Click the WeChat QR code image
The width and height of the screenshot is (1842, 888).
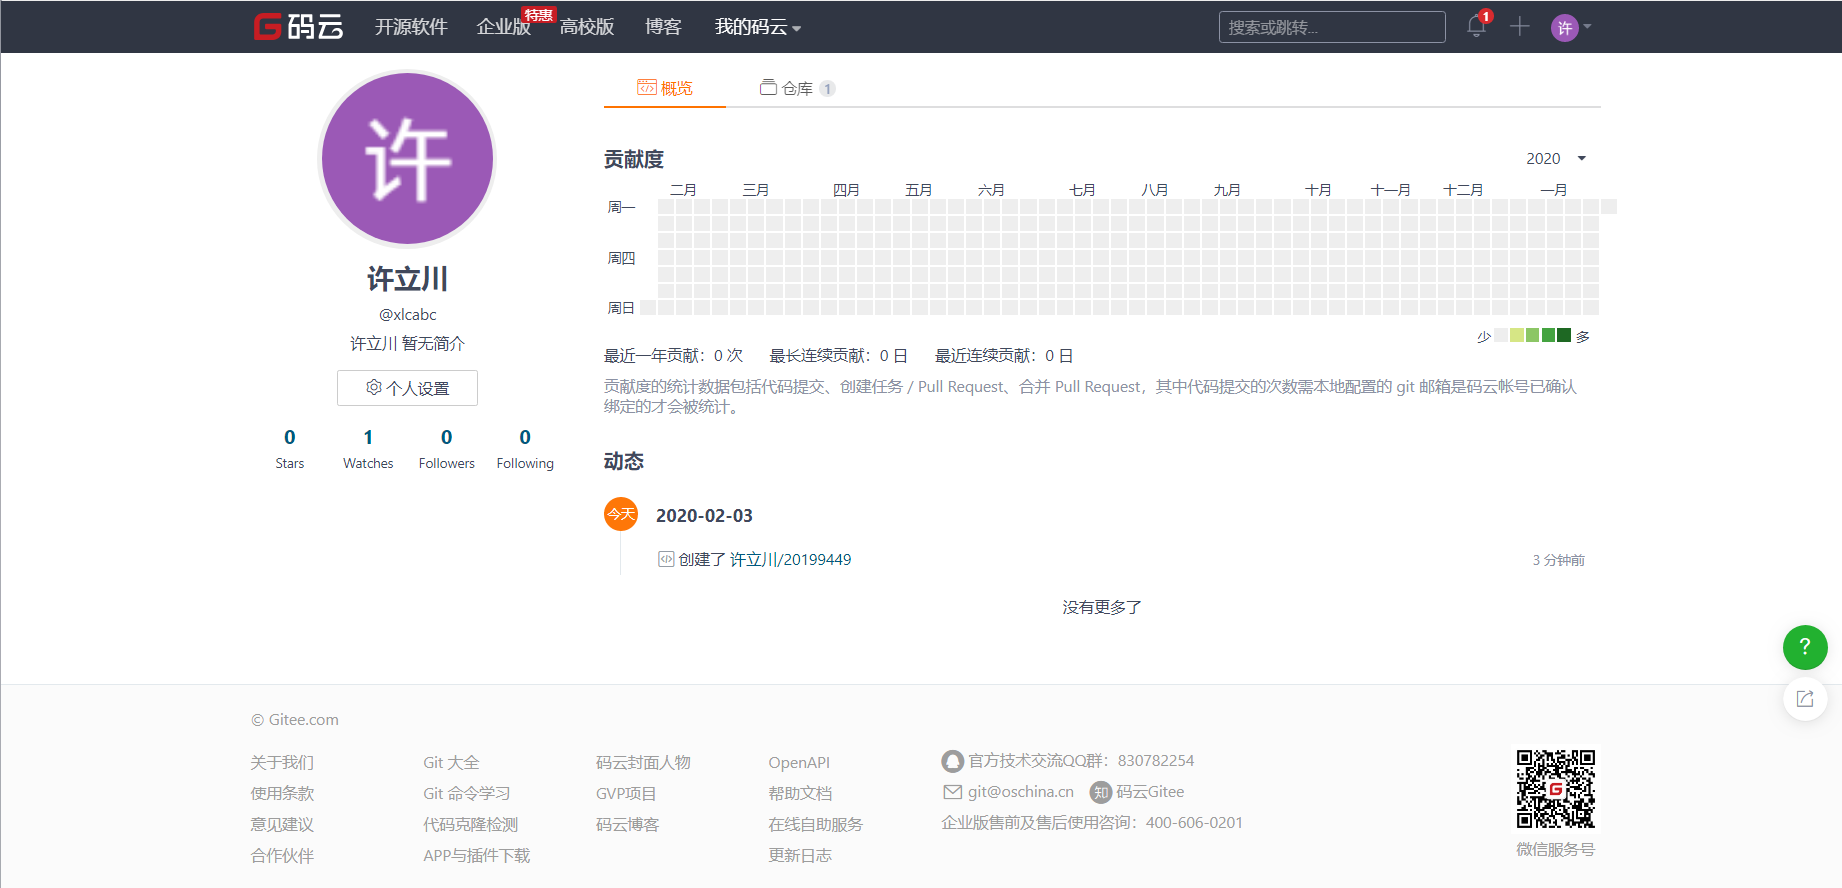click(1555, 789)
